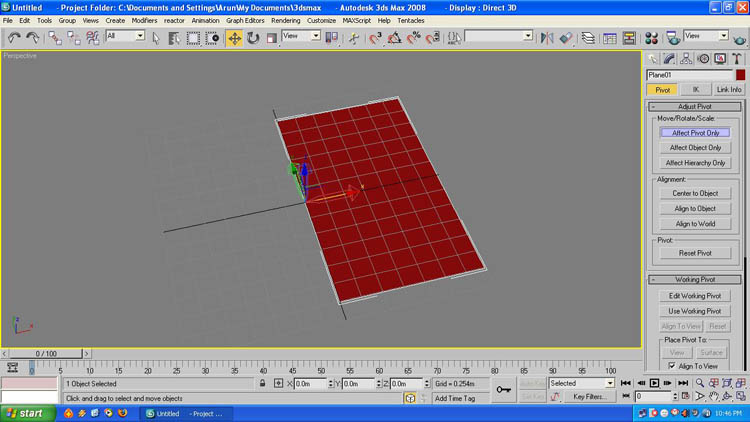The image size is (750, 422).
Task: Click the Center to Object button
Action: pos(695,193)
